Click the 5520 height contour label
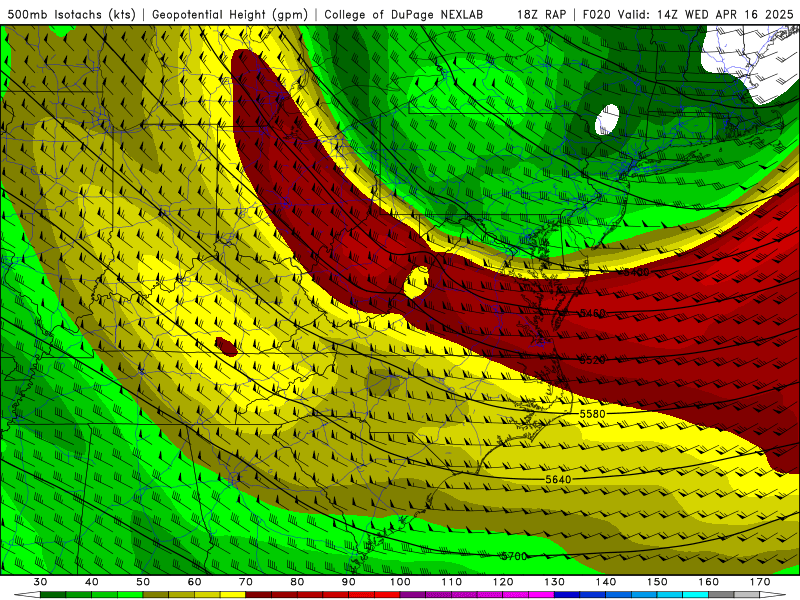This screenshot has height=600, width=800. tap(593, 360)
